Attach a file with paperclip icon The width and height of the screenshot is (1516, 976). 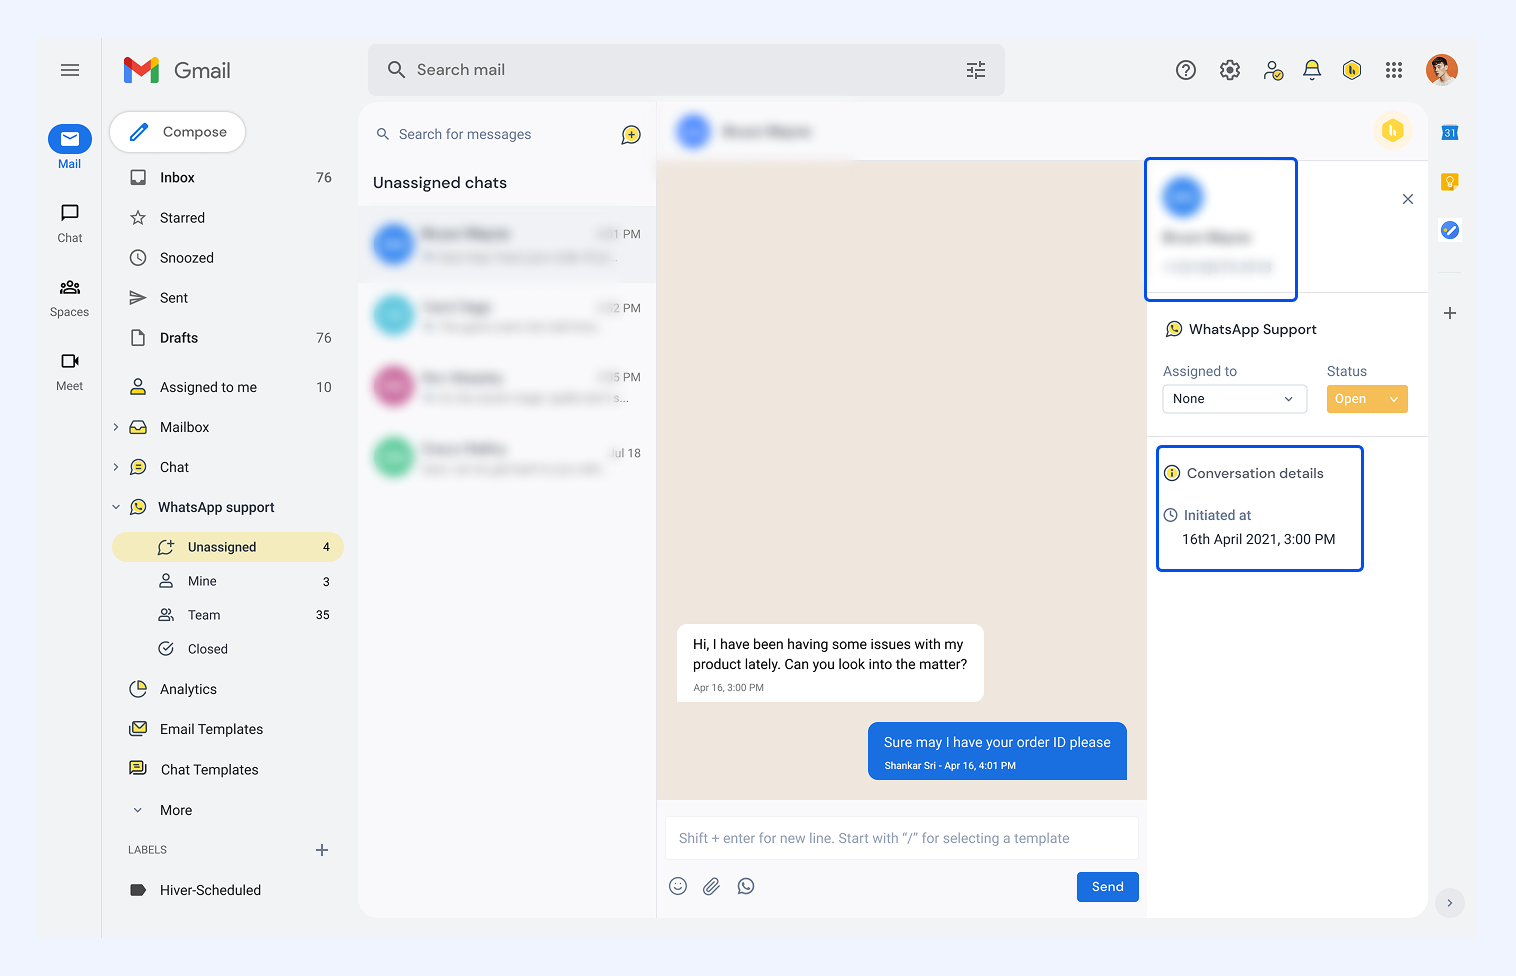coord(711,886)
